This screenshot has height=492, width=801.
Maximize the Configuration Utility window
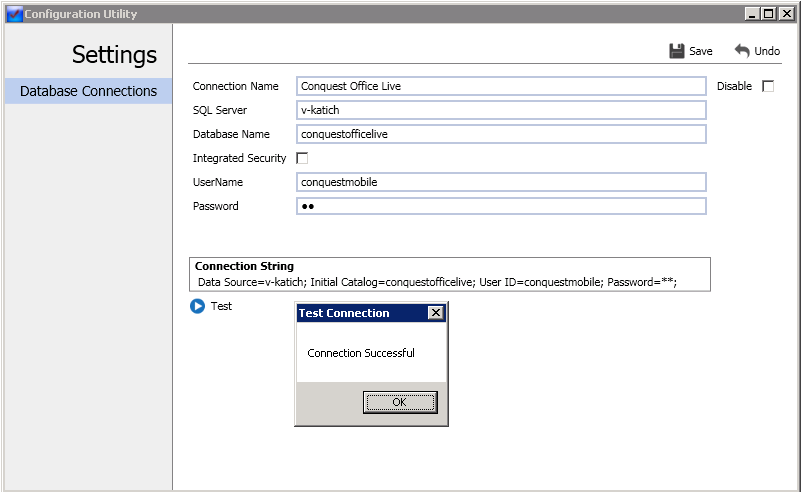tap(768, 14)
